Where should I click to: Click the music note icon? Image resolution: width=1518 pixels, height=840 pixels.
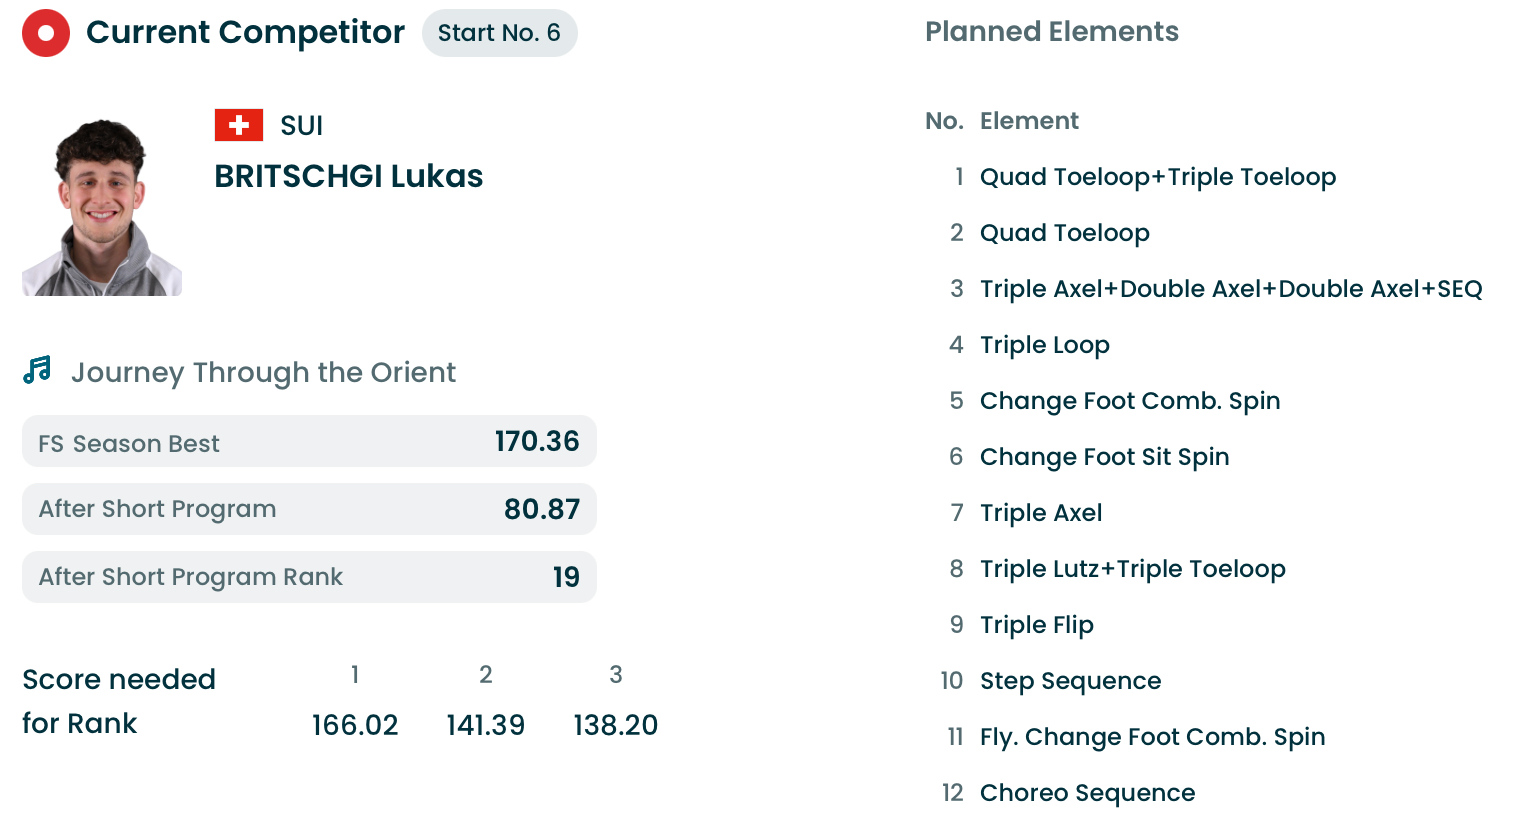[38, 371]
